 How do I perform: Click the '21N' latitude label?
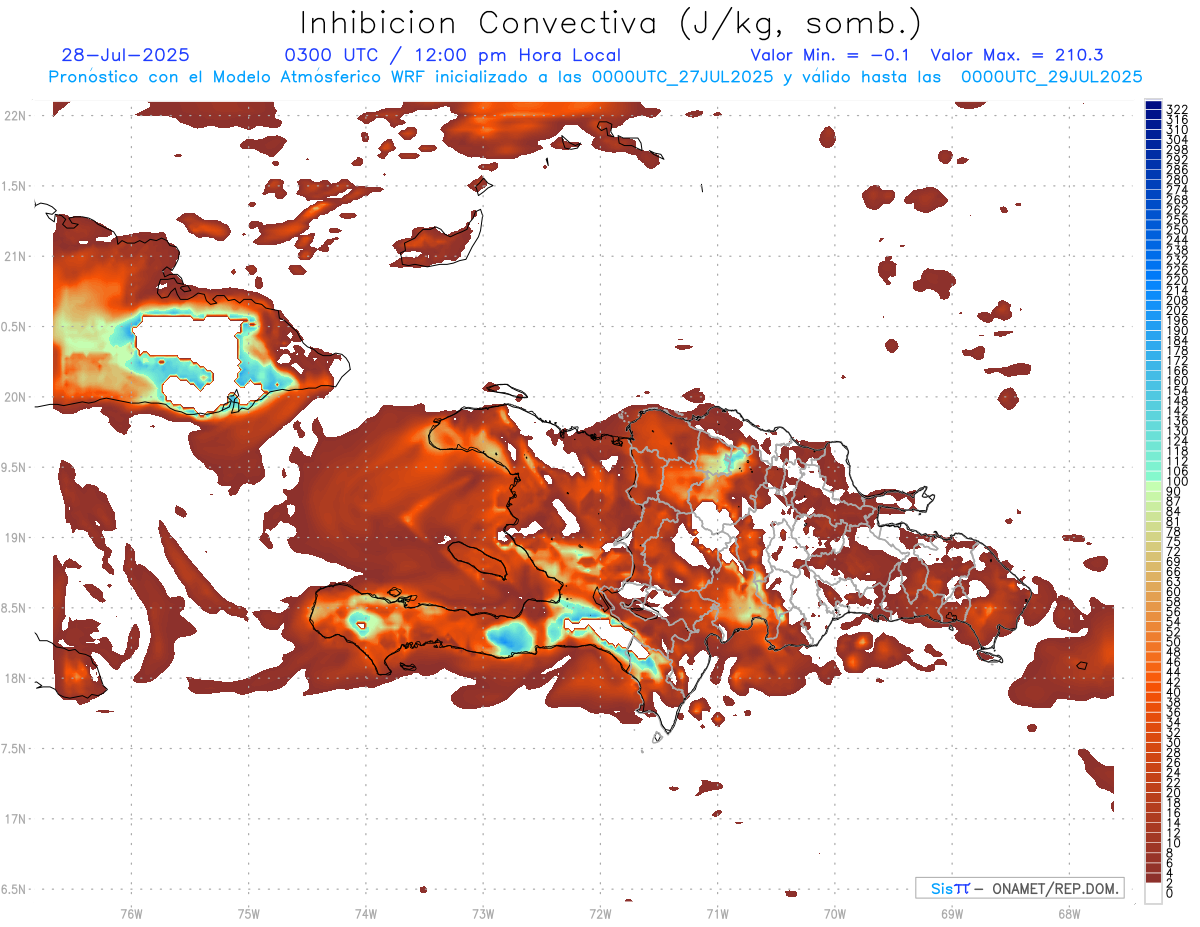(x=15, y=257)
